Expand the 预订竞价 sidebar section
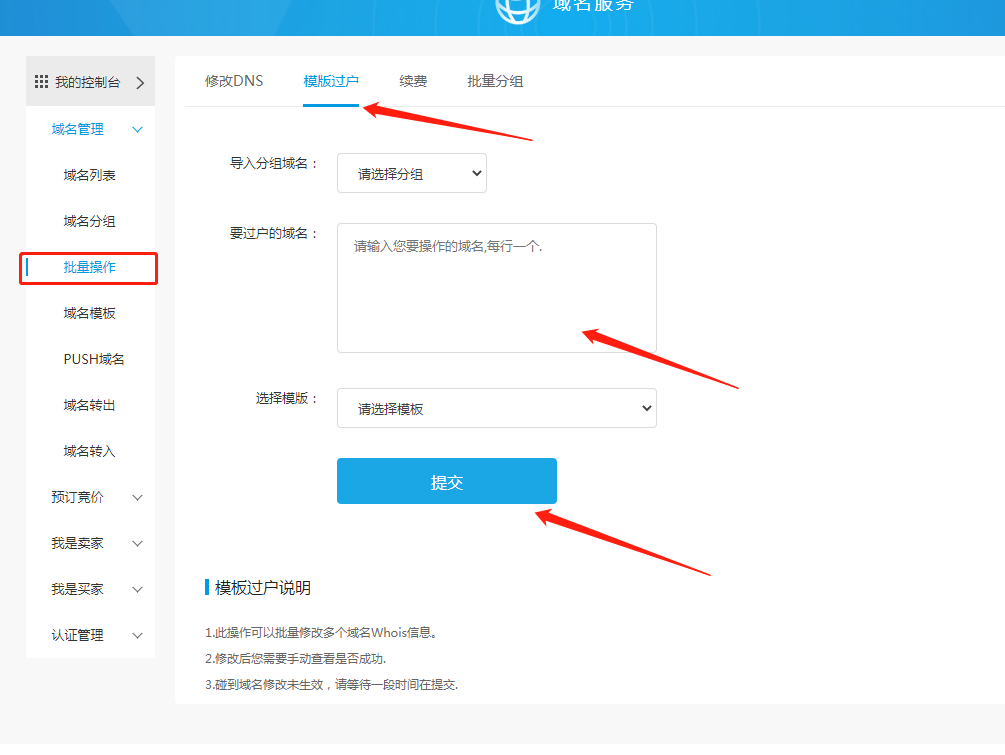 138,497
